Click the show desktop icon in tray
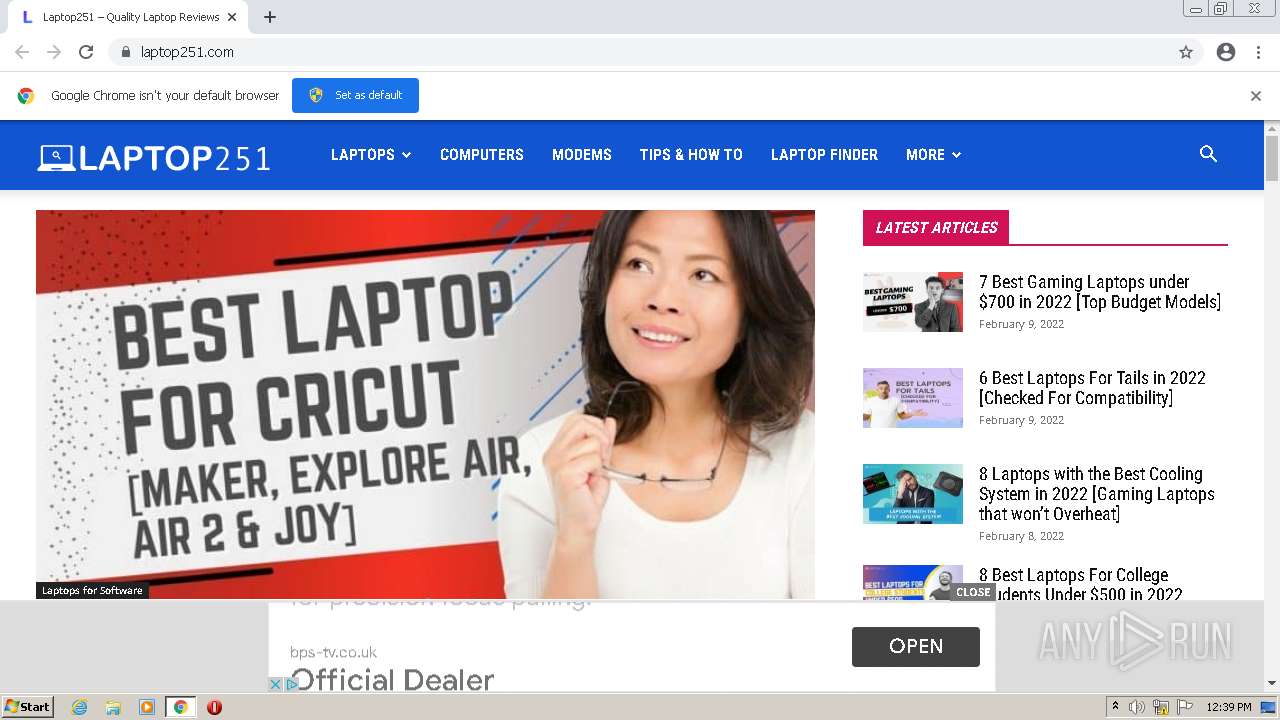This screenshot has height=720, width=1280. click(1269, 707)
